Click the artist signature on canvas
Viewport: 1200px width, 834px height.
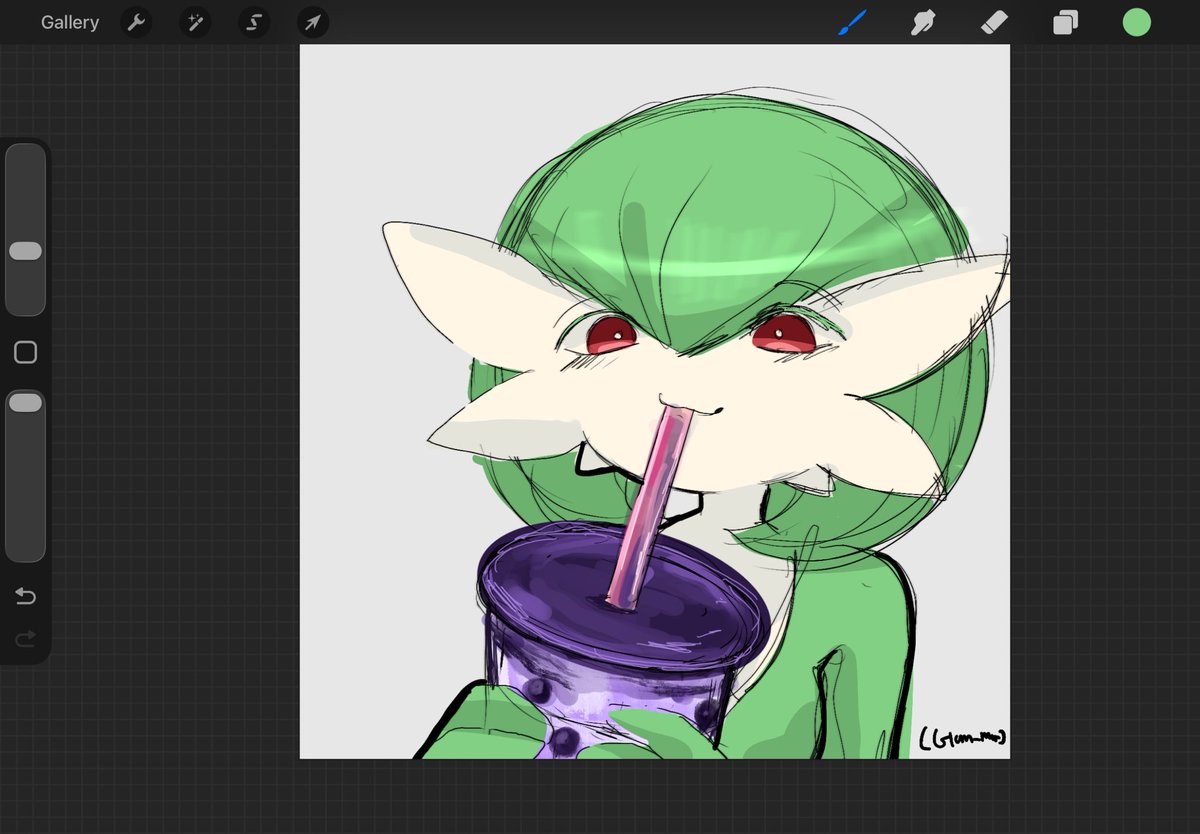click(962, 738)
